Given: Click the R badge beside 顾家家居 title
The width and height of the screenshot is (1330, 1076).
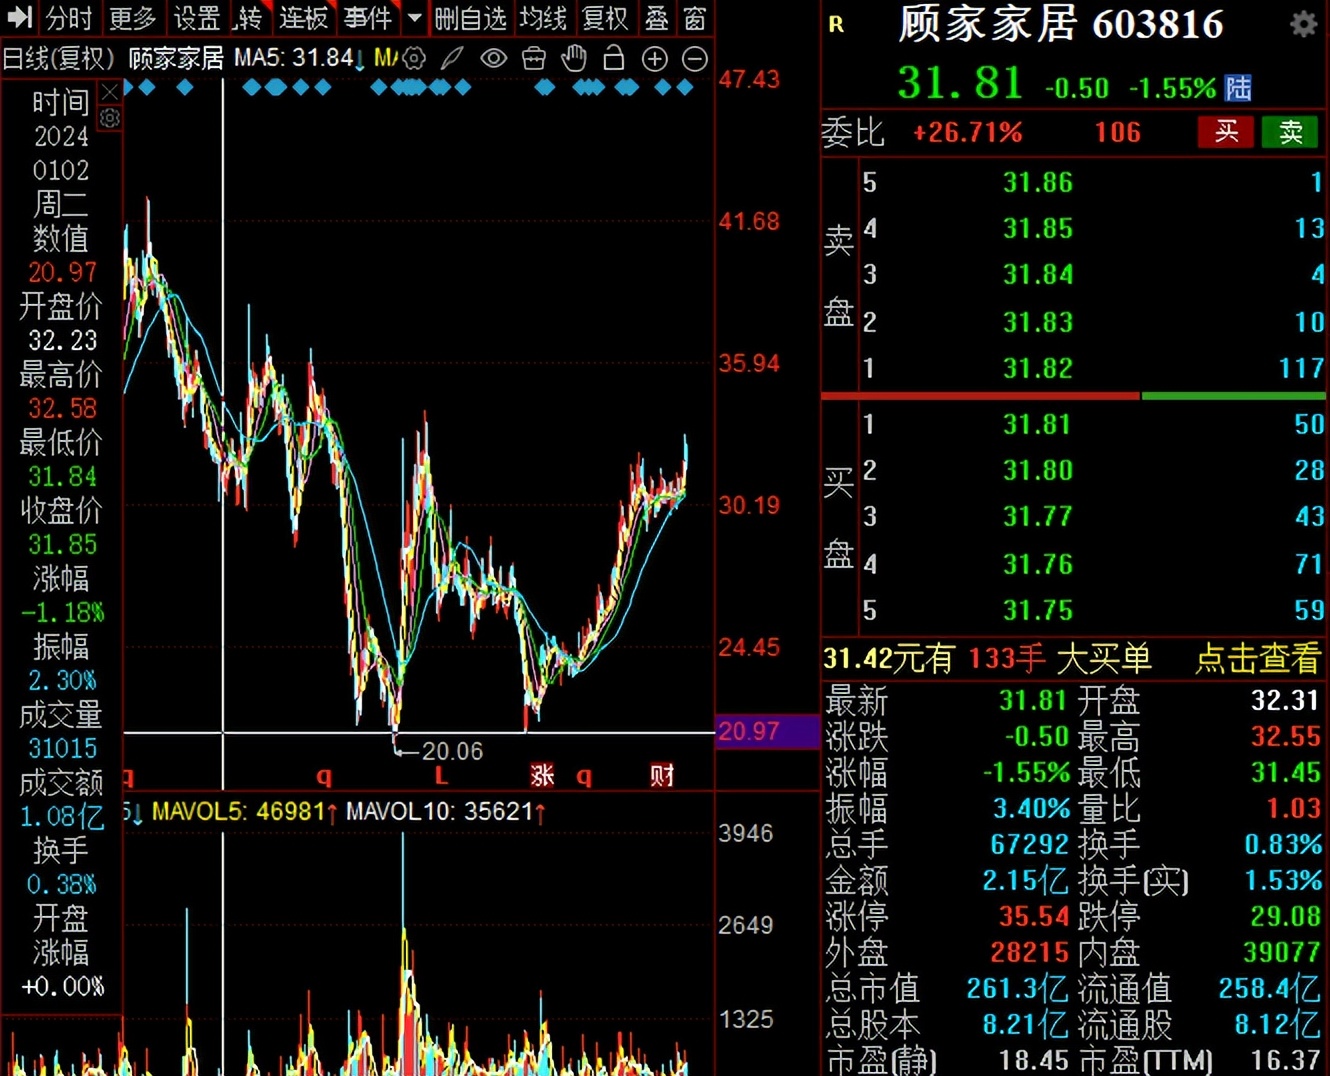Looking at the screenshot, I should (x=836, y=25).
